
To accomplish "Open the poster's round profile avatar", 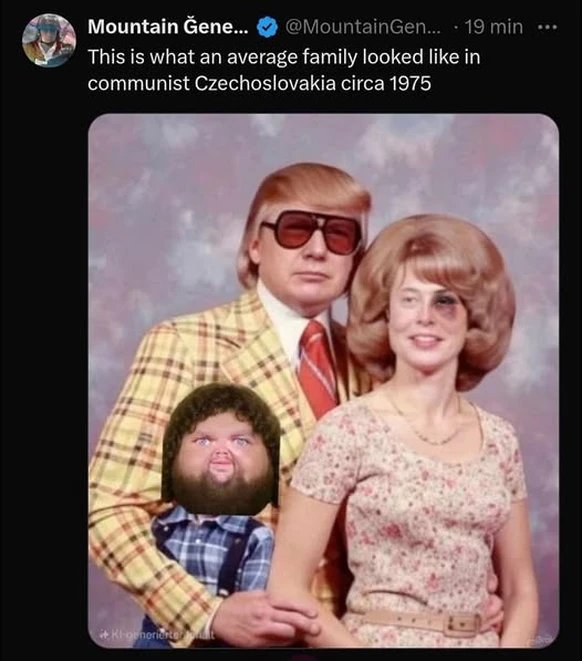I will (49, 40).
